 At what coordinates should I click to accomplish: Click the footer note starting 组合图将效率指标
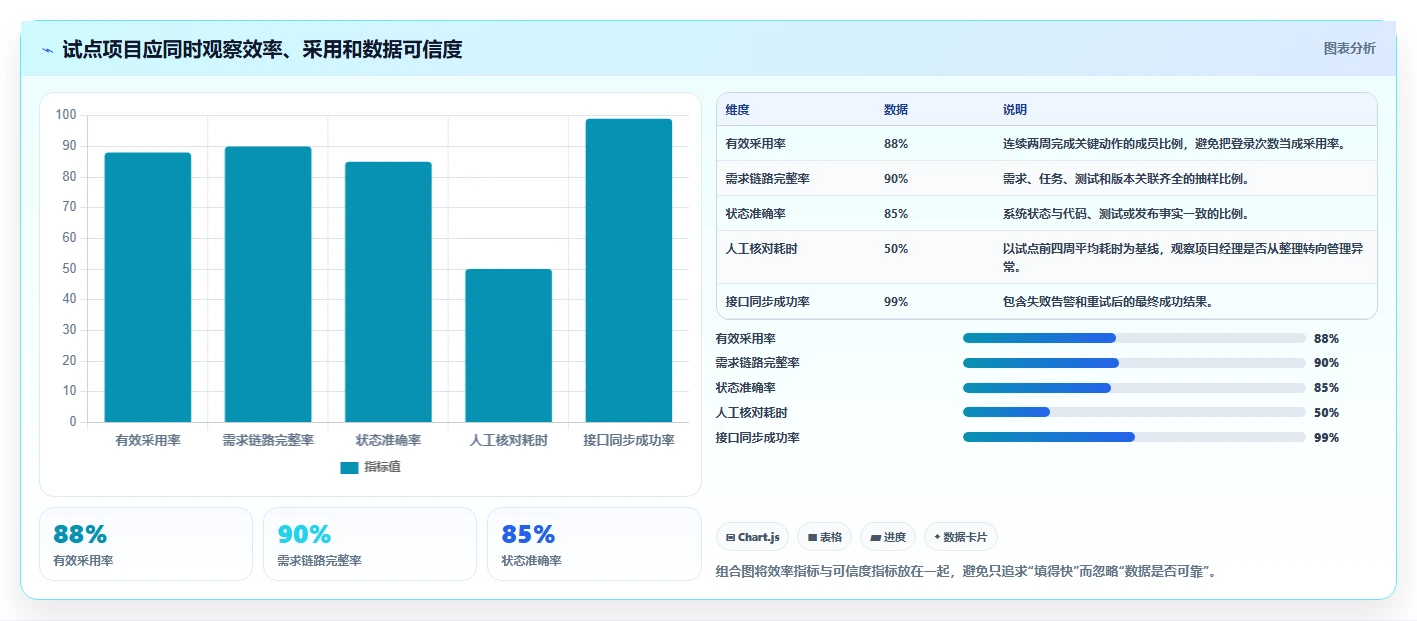tap(966, 572)
